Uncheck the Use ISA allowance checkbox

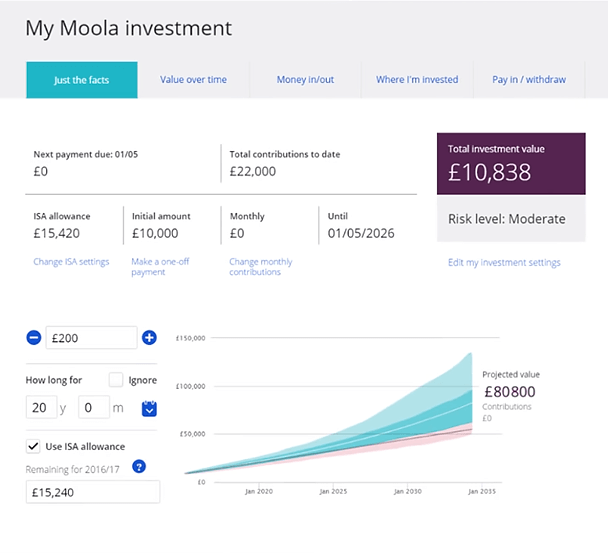tap(33, 446)
